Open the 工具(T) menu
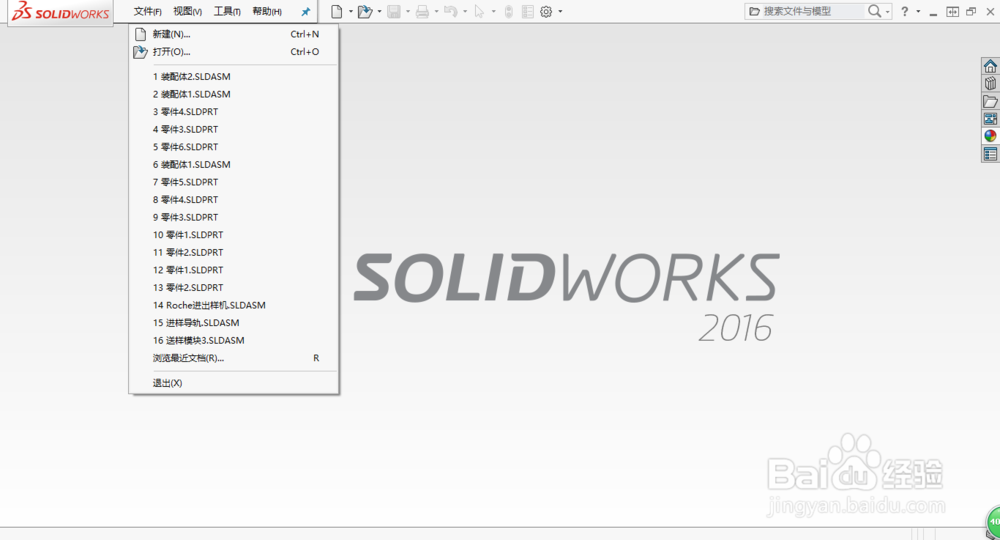Image resolution: width=1000 pixels, height=540 pixels. tap(227, 11)
